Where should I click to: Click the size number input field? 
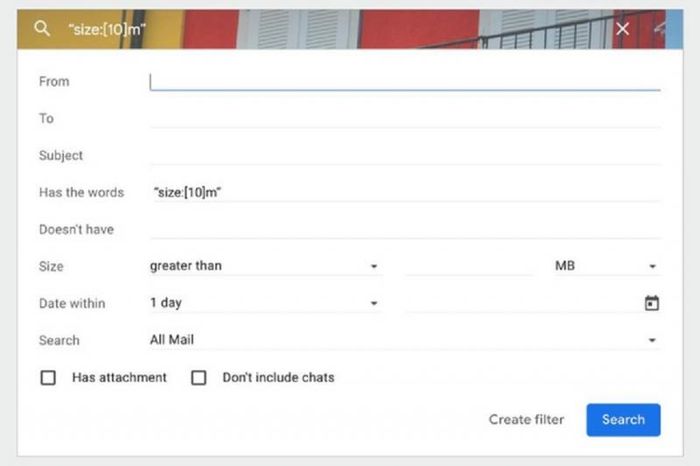470,266
